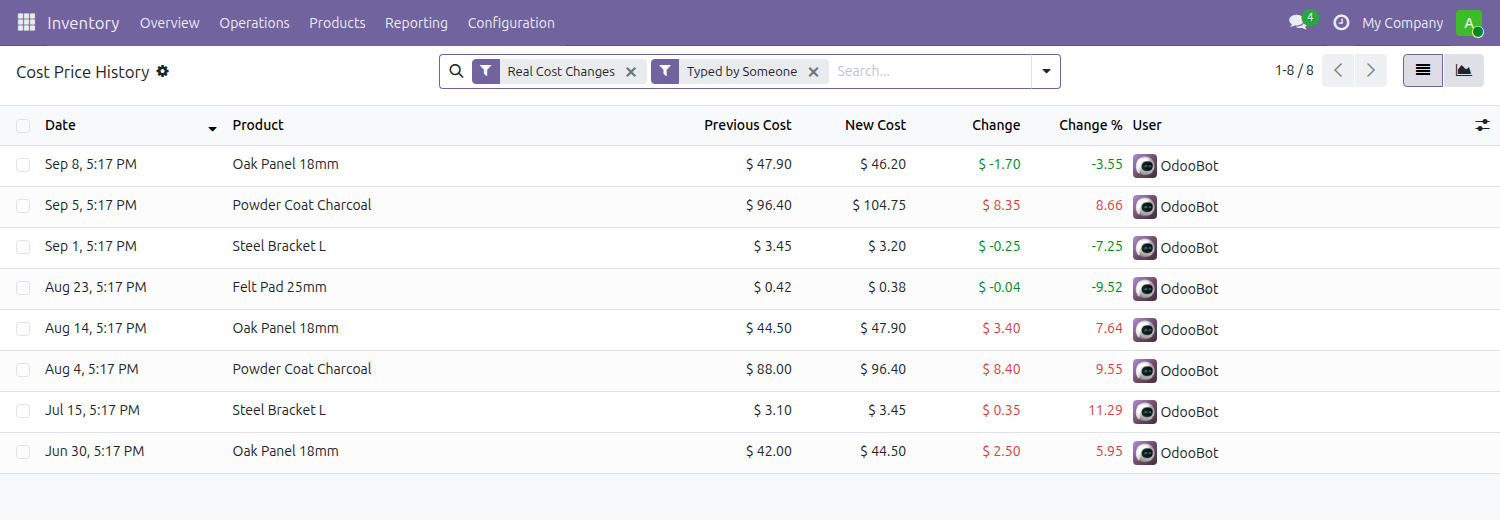Click OdooBot avatar in Jun 30 row
This screenshot has width=1500, height=520.
pos(1145,453)
